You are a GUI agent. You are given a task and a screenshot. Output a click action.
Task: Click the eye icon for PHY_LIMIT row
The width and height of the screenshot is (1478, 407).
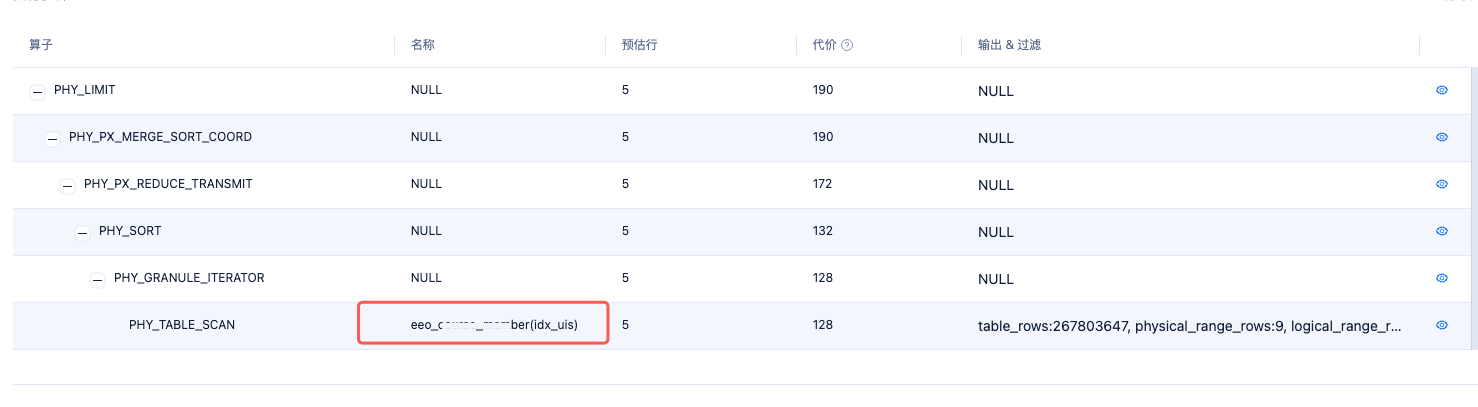tap(1442, 90)
